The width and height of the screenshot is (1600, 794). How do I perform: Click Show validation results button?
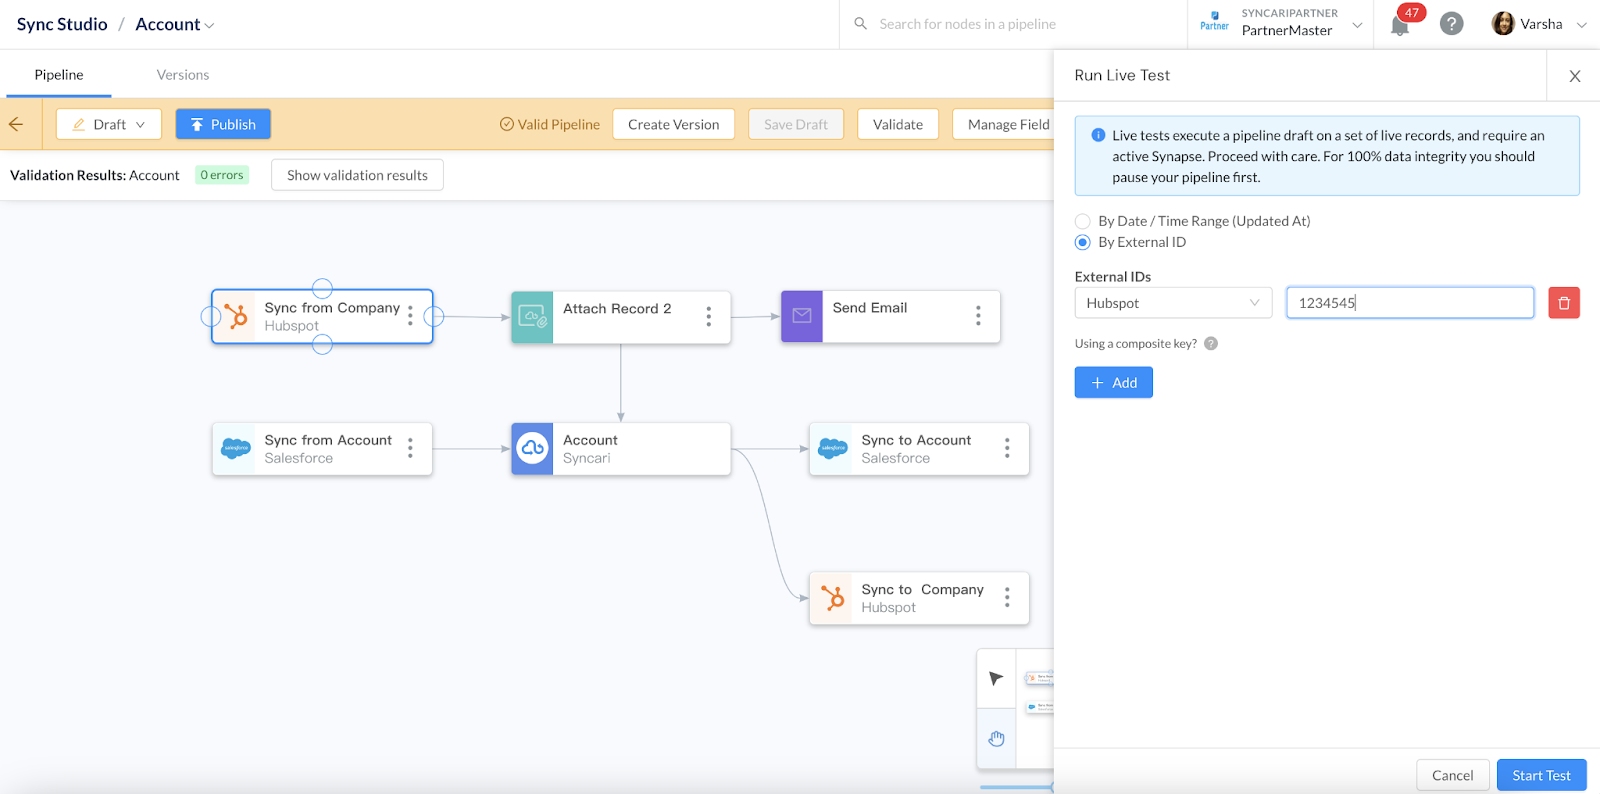point(357,175)
